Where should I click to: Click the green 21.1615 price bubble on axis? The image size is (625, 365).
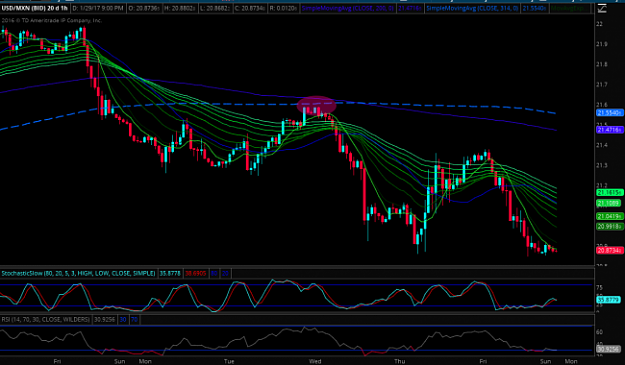[609, 192]
